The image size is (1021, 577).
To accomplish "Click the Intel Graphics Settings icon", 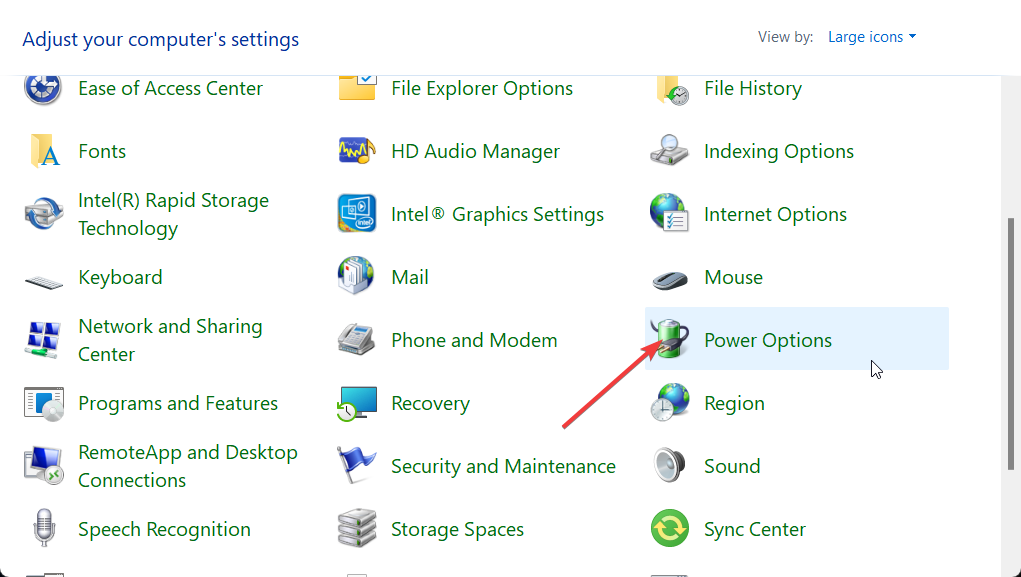I will click(356, 214).
